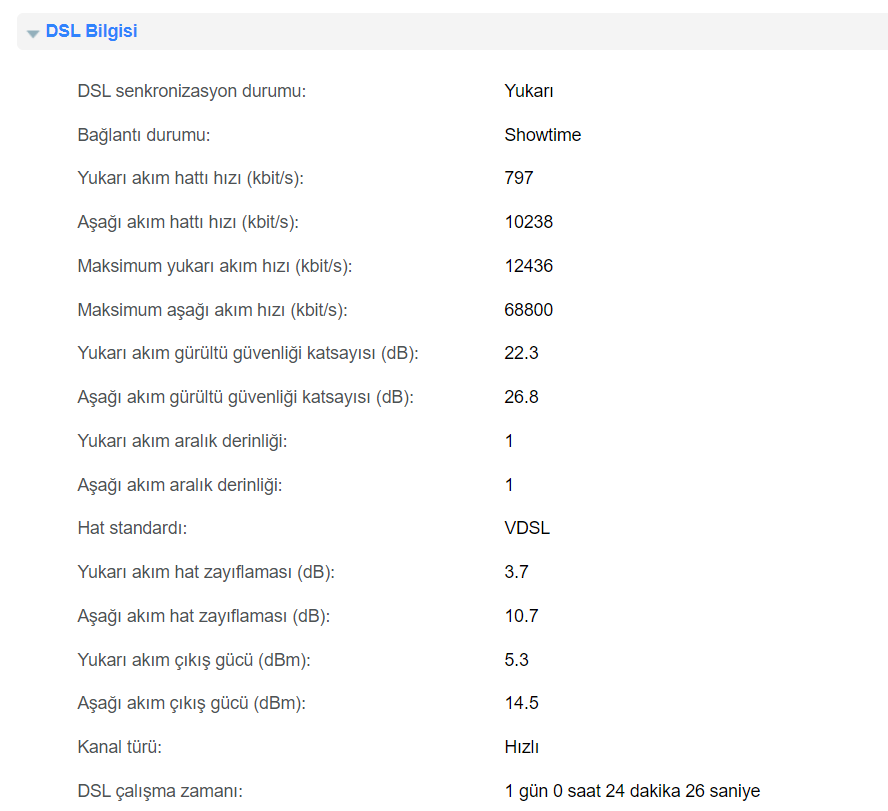Click the upstream output power value 5.3
Image resolution: width=888 pixels, height=811 pixels.
click(516, 660)
